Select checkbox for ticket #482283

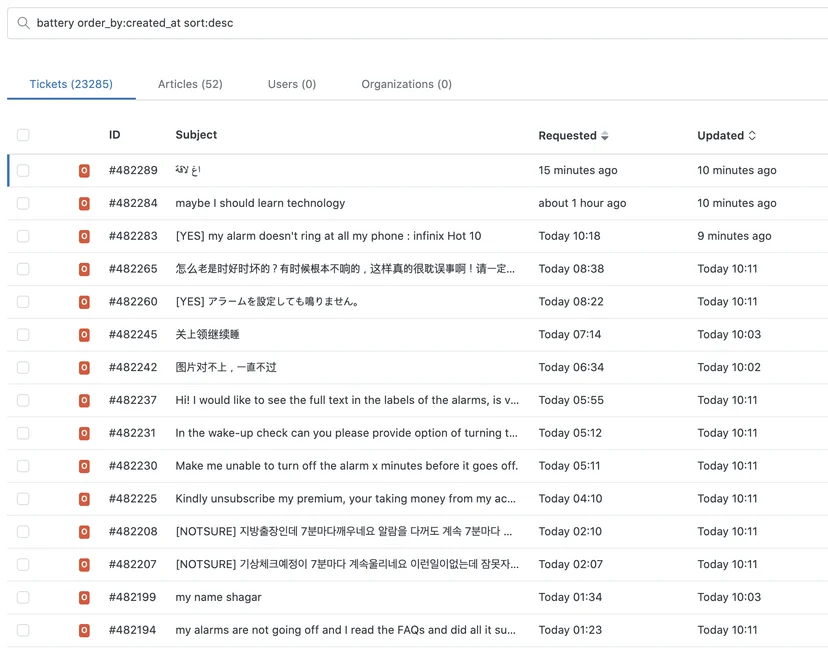point(23,236)
